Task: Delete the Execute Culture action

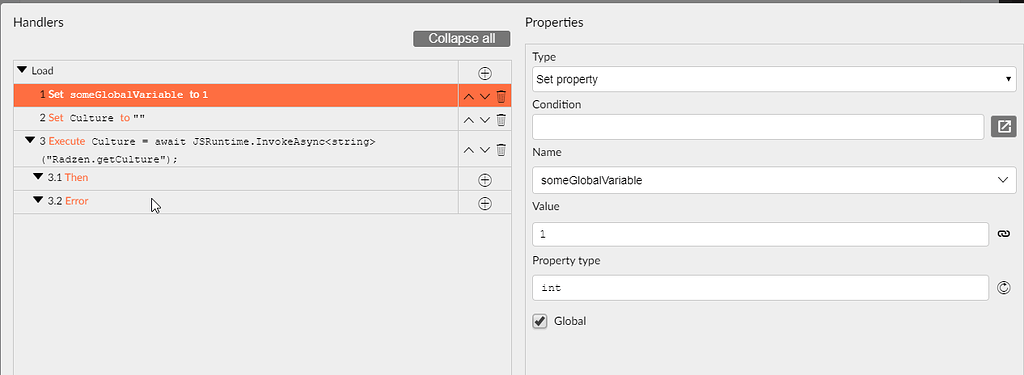Action: [x=501, y=150]
